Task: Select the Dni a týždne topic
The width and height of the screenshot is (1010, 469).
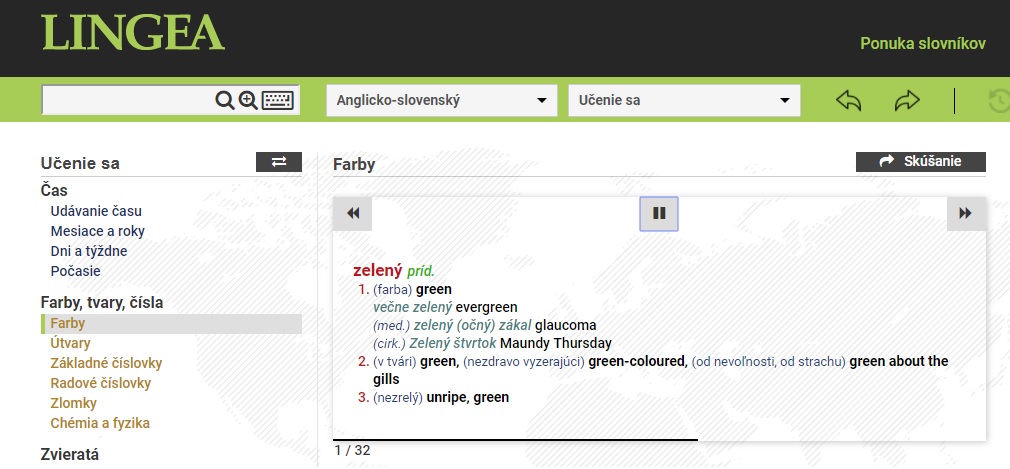Action: tap(89, 251)
